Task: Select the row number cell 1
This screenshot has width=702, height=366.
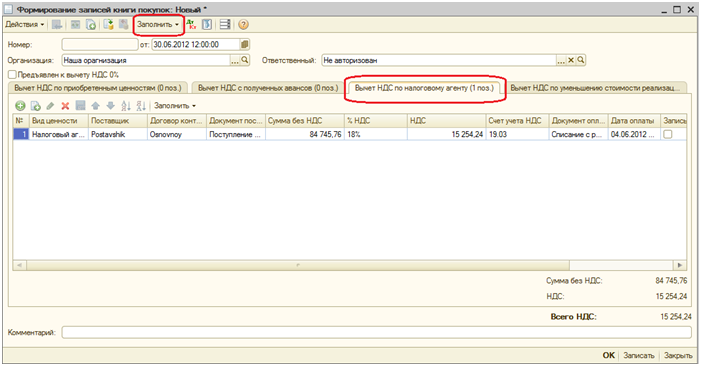Action: (21, 134)
